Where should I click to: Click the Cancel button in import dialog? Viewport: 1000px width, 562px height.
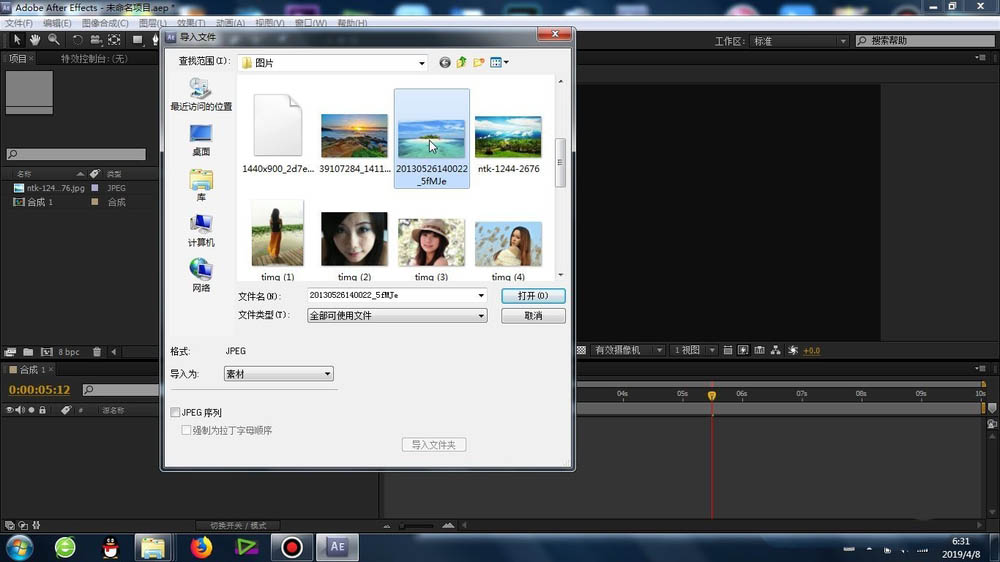533,316
